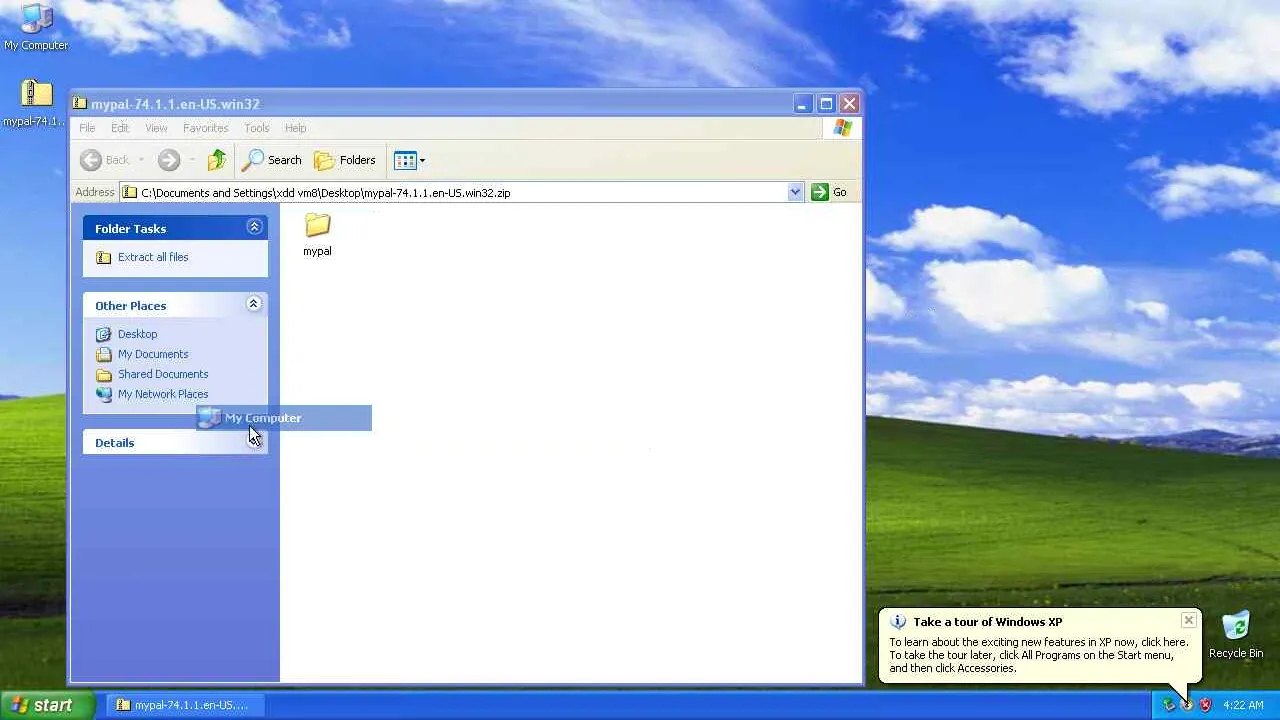Click the Take a tour of Windows XP balloon text
This screenshot has height=720, width=1280.
point(988,622)
